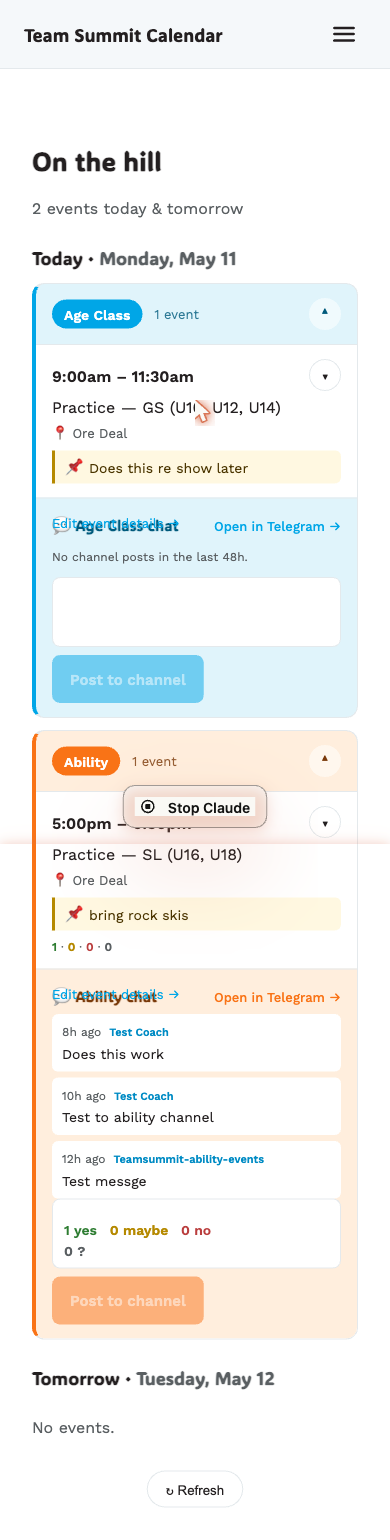This screenshot has height=1540, width=390.
Task: Open Age Class chat in Telegram
Action: pos(277,526)
